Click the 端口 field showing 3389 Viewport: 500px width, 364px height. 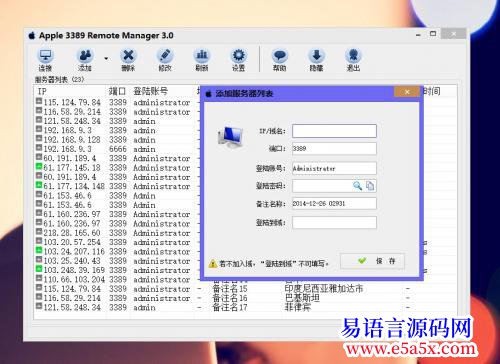(334, 149)
